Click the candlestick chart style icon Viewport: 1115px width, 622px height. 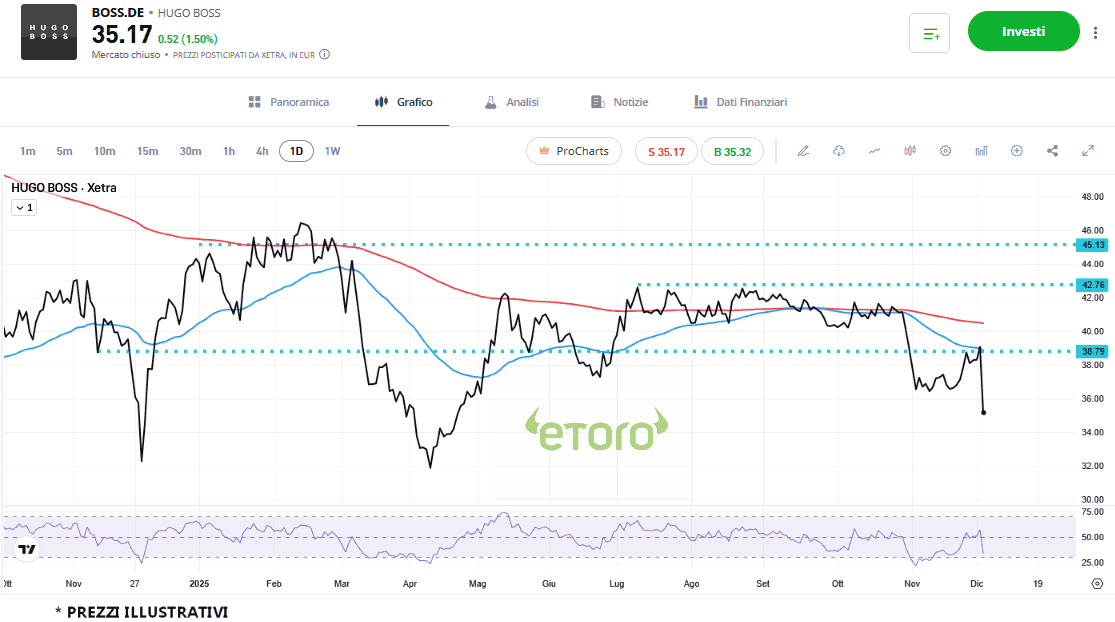coord(910,151)
